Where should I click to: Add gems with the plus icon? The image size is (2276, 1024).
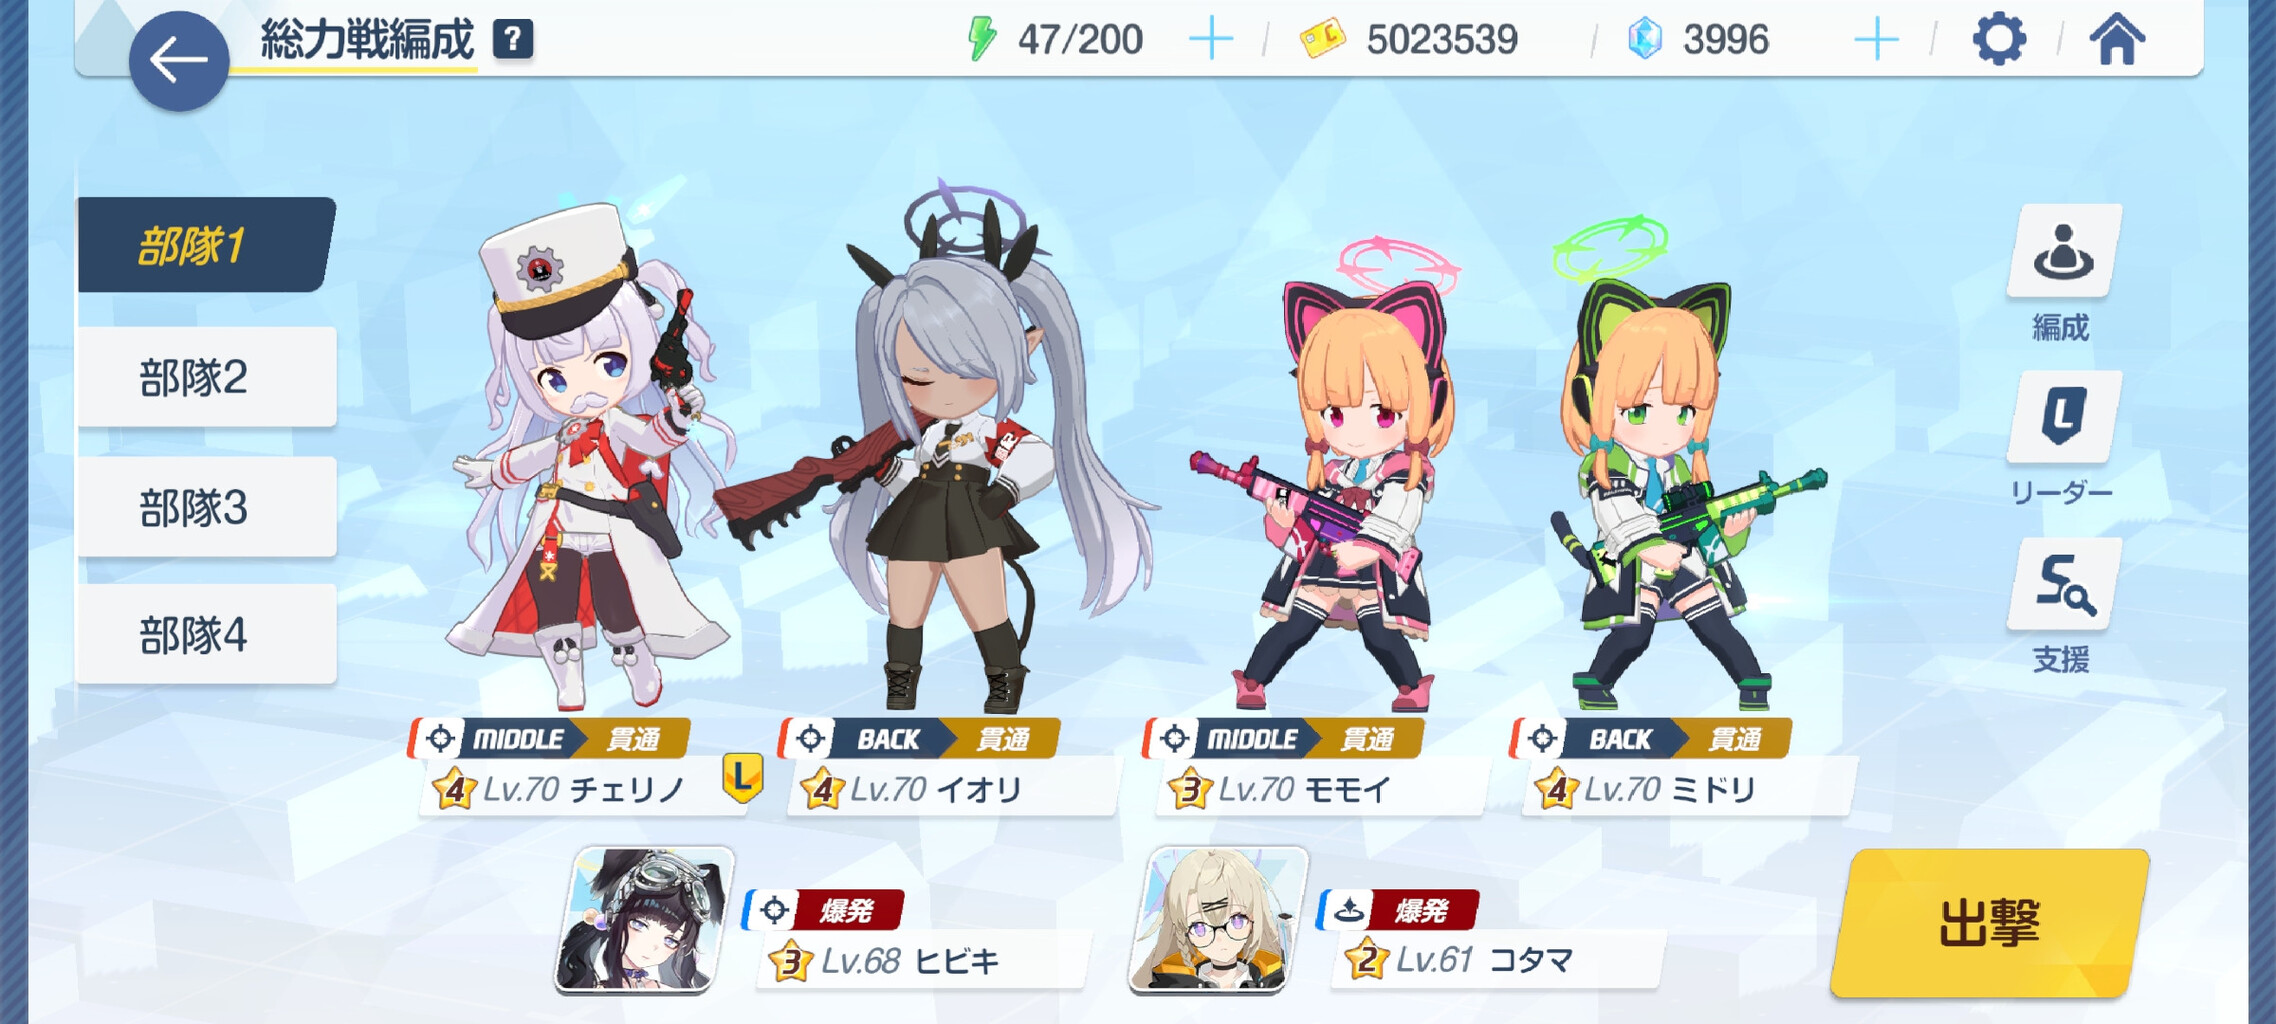click(1876, 39)
